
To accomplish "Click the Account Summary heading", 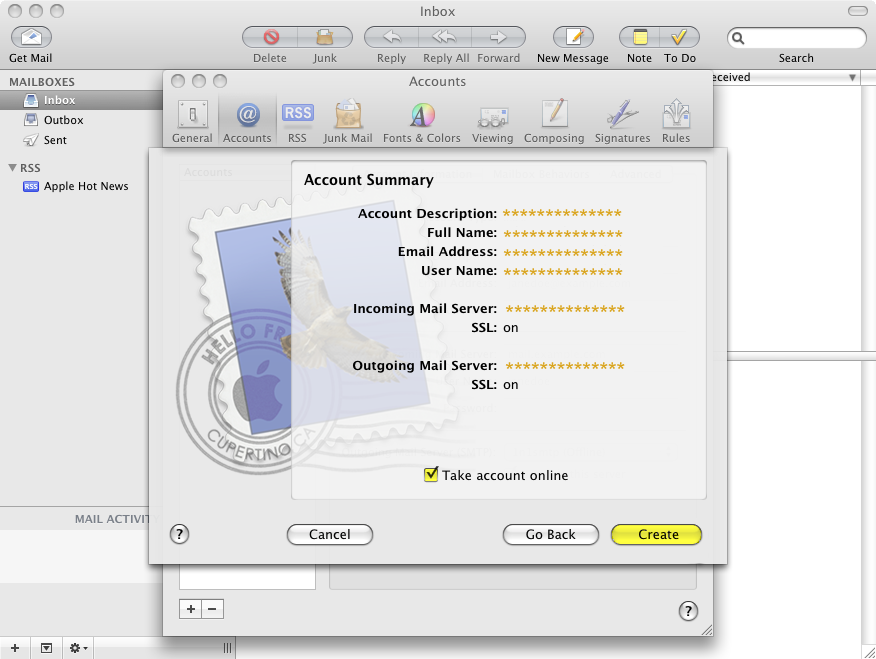I will [369, 180].
